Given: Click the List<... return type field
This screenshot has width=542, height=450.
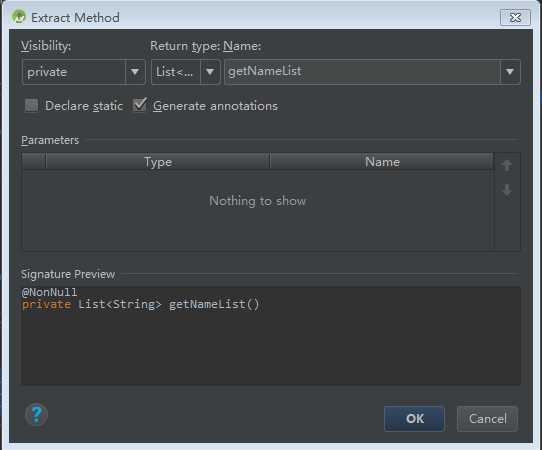Looking at the screenshot, I should point(176,72).
